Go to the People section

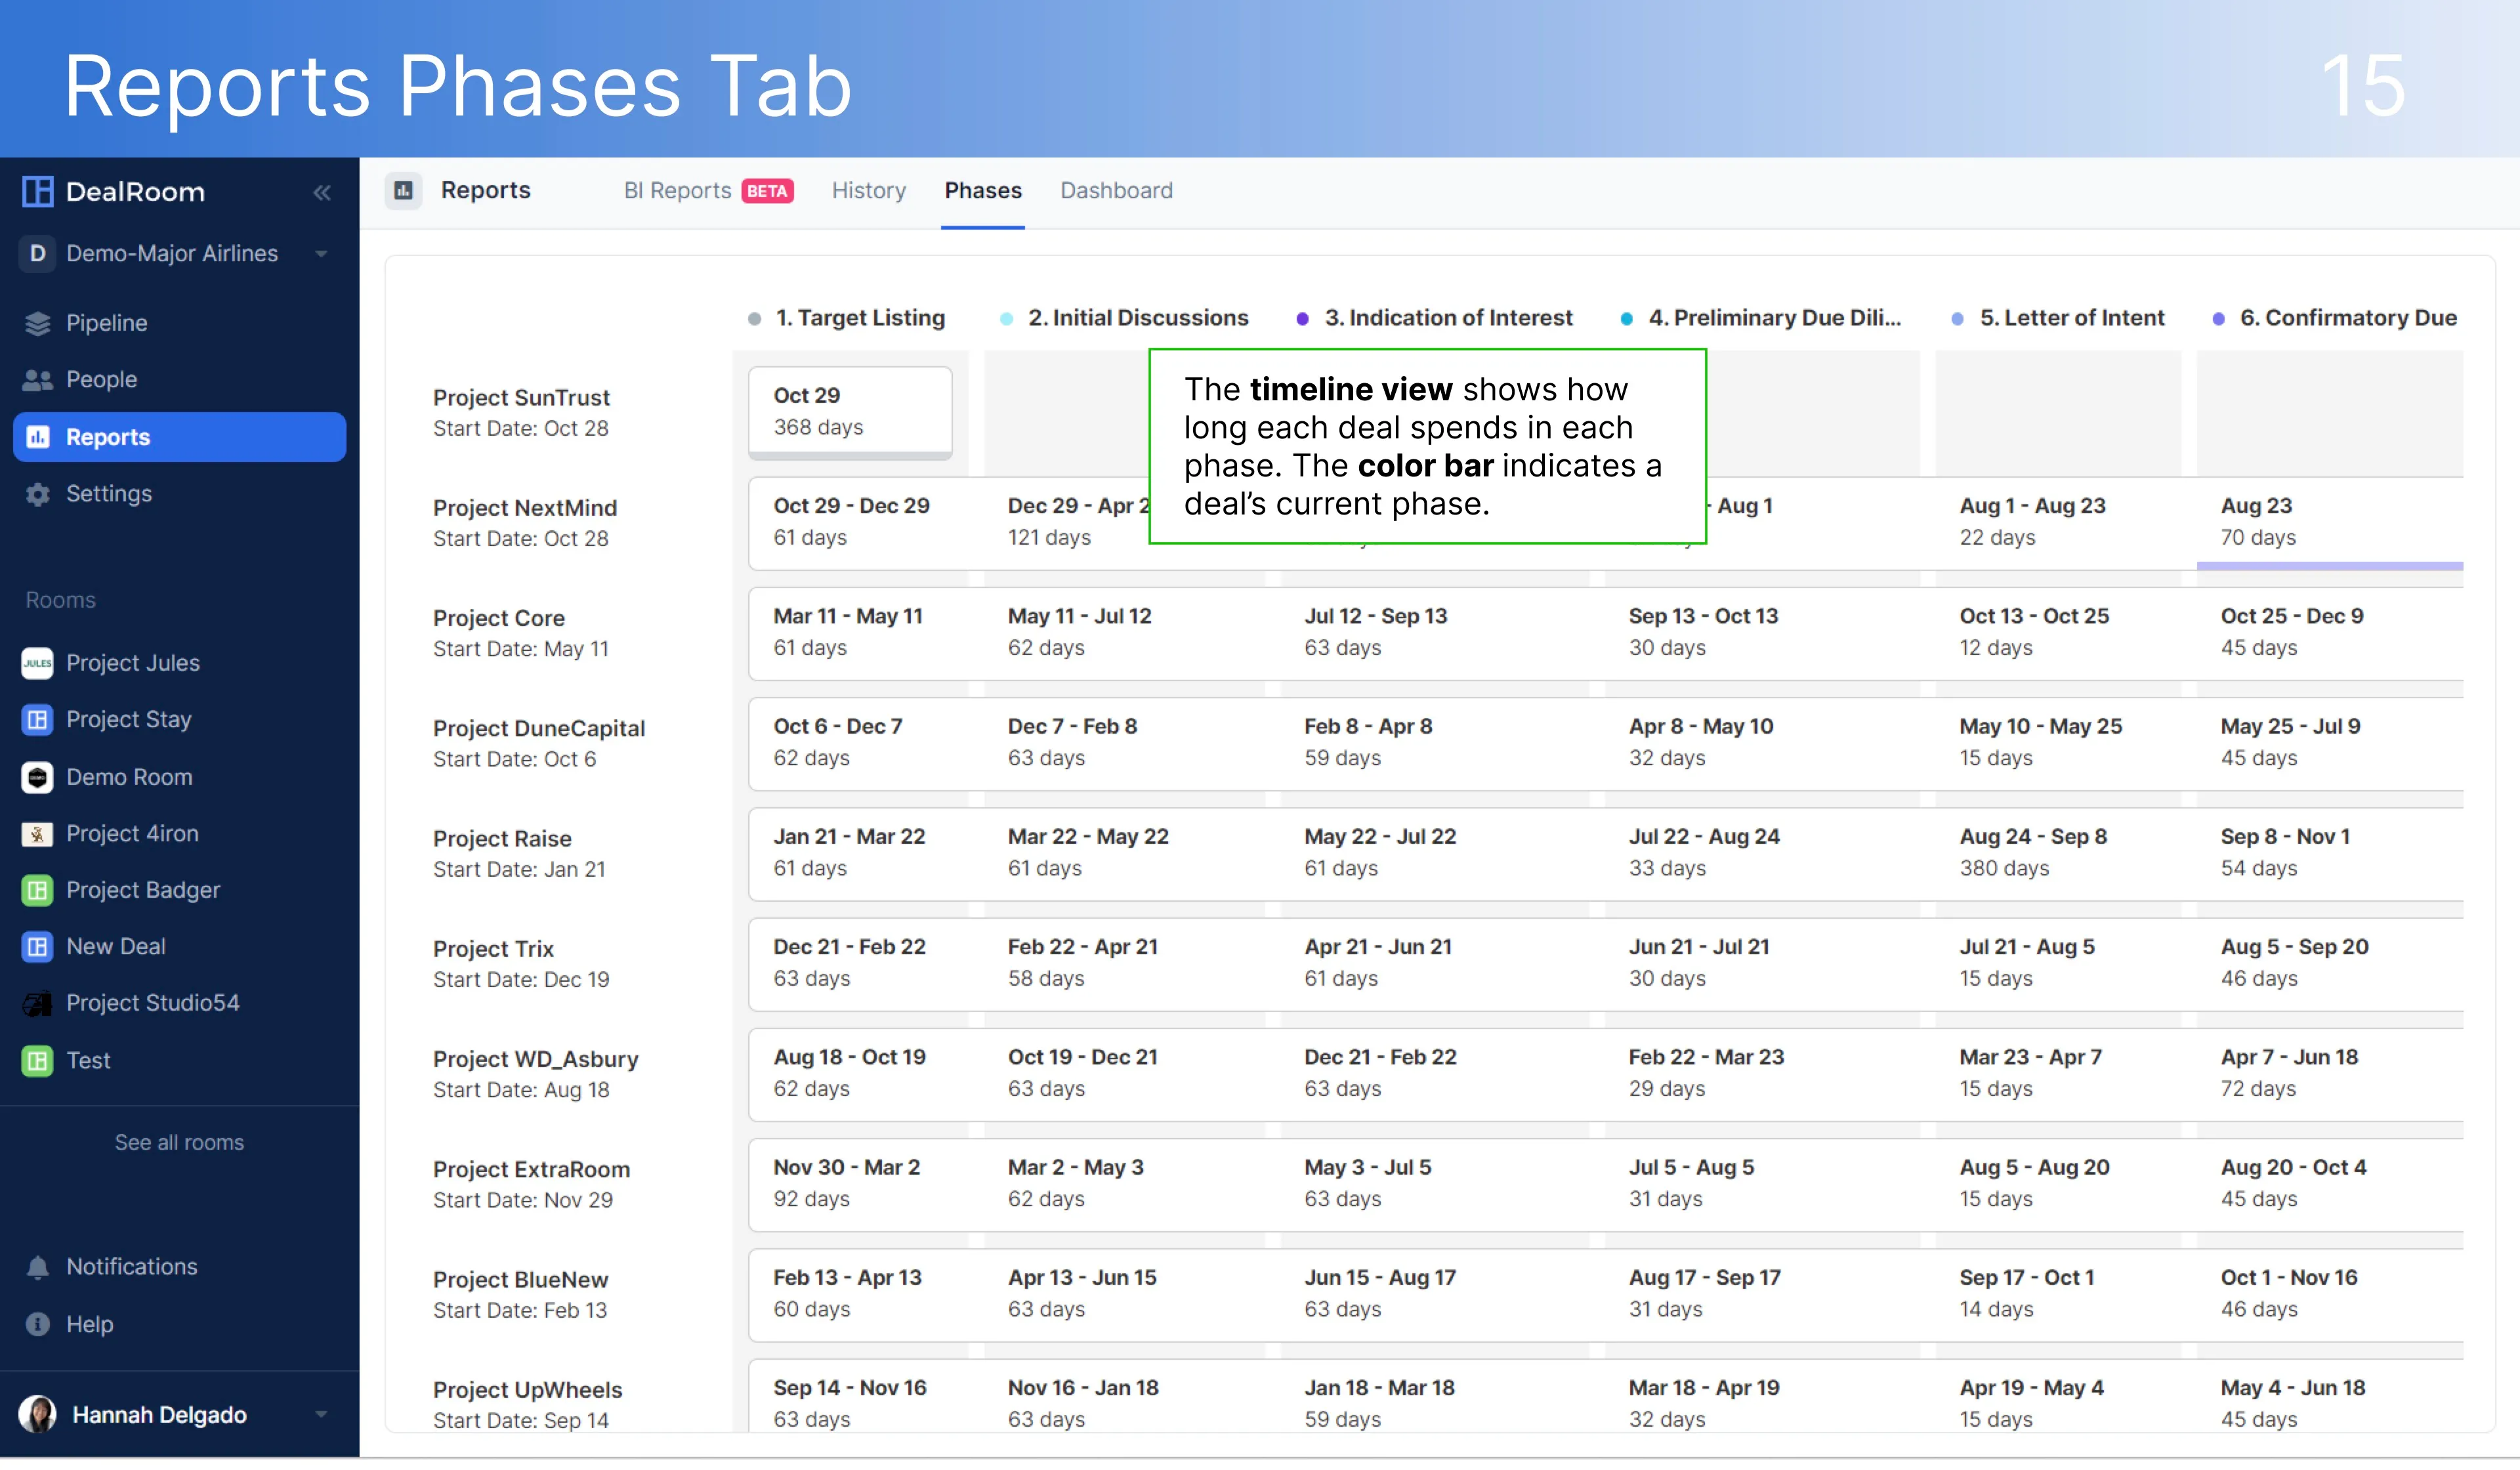point(101,380)
